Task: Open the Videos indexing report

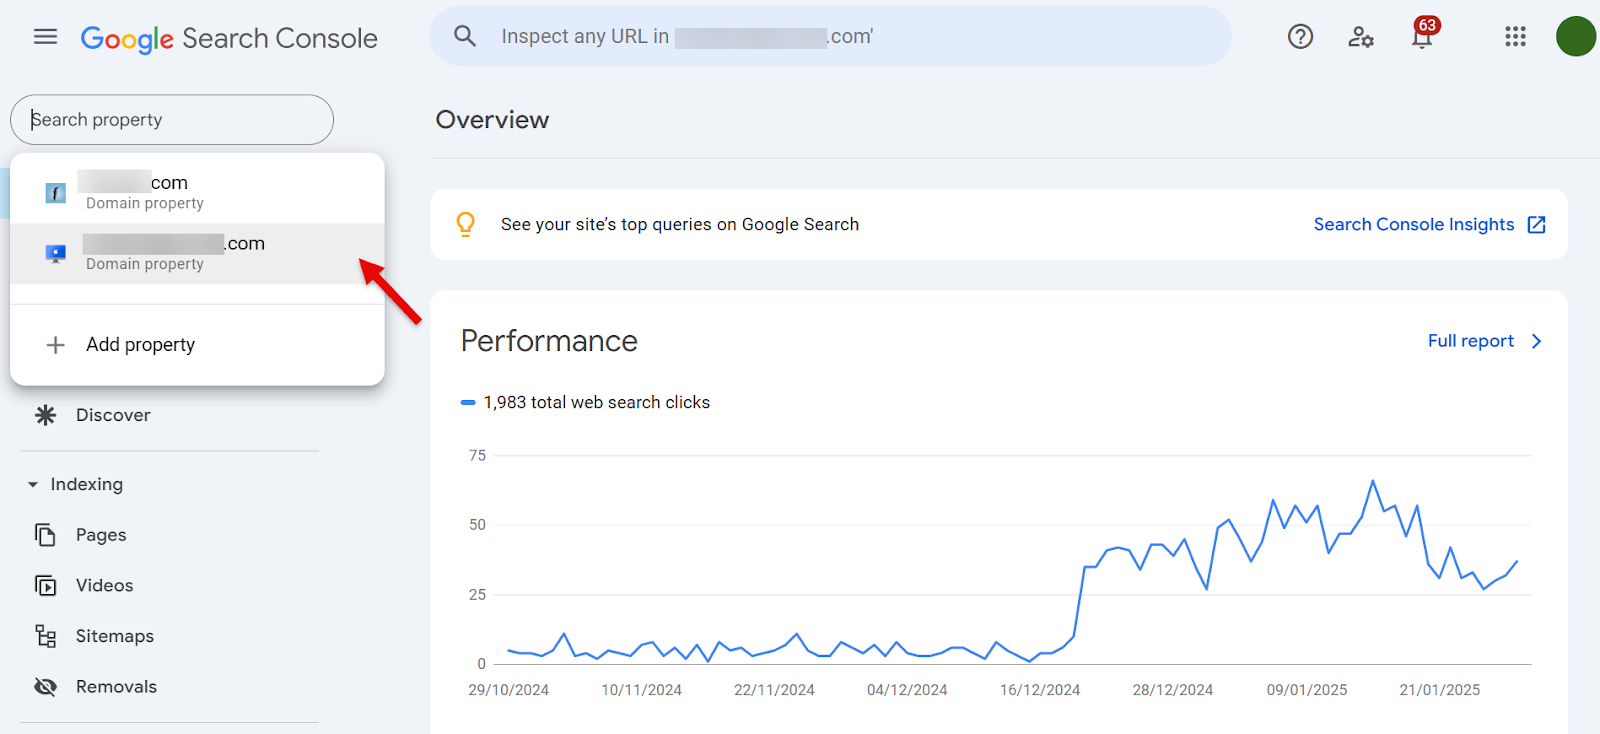Action: point(104,586)
